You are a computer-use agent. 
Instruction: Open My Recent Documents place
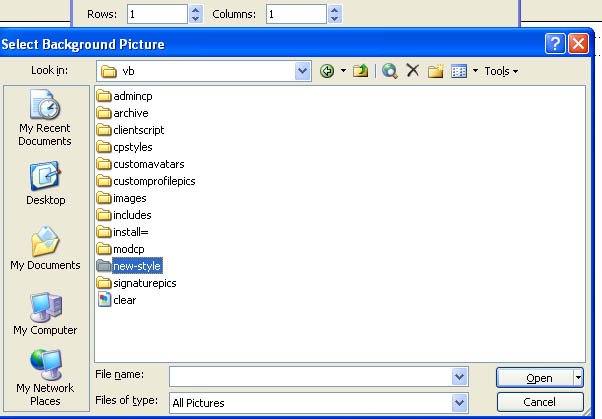[x=45, y=118]
